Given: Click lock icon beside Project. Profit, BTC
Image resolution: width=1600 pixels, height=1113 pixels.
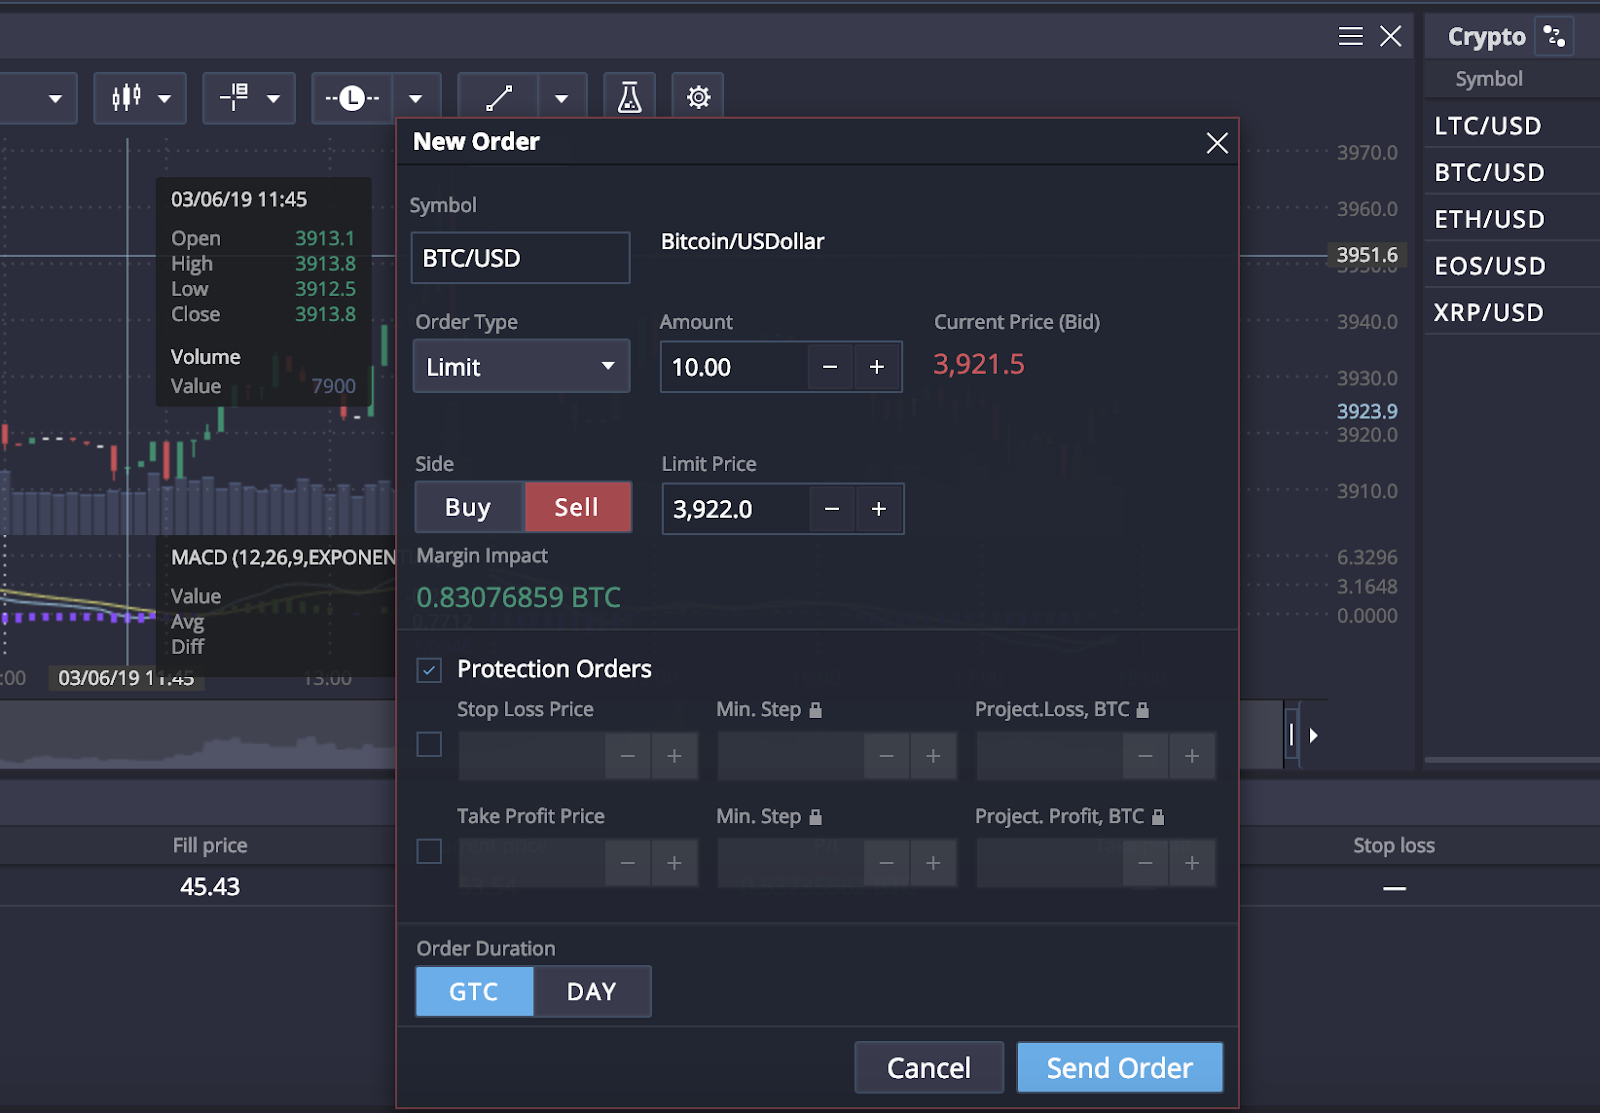Looking at the screenshot, I should (1158, 816).
